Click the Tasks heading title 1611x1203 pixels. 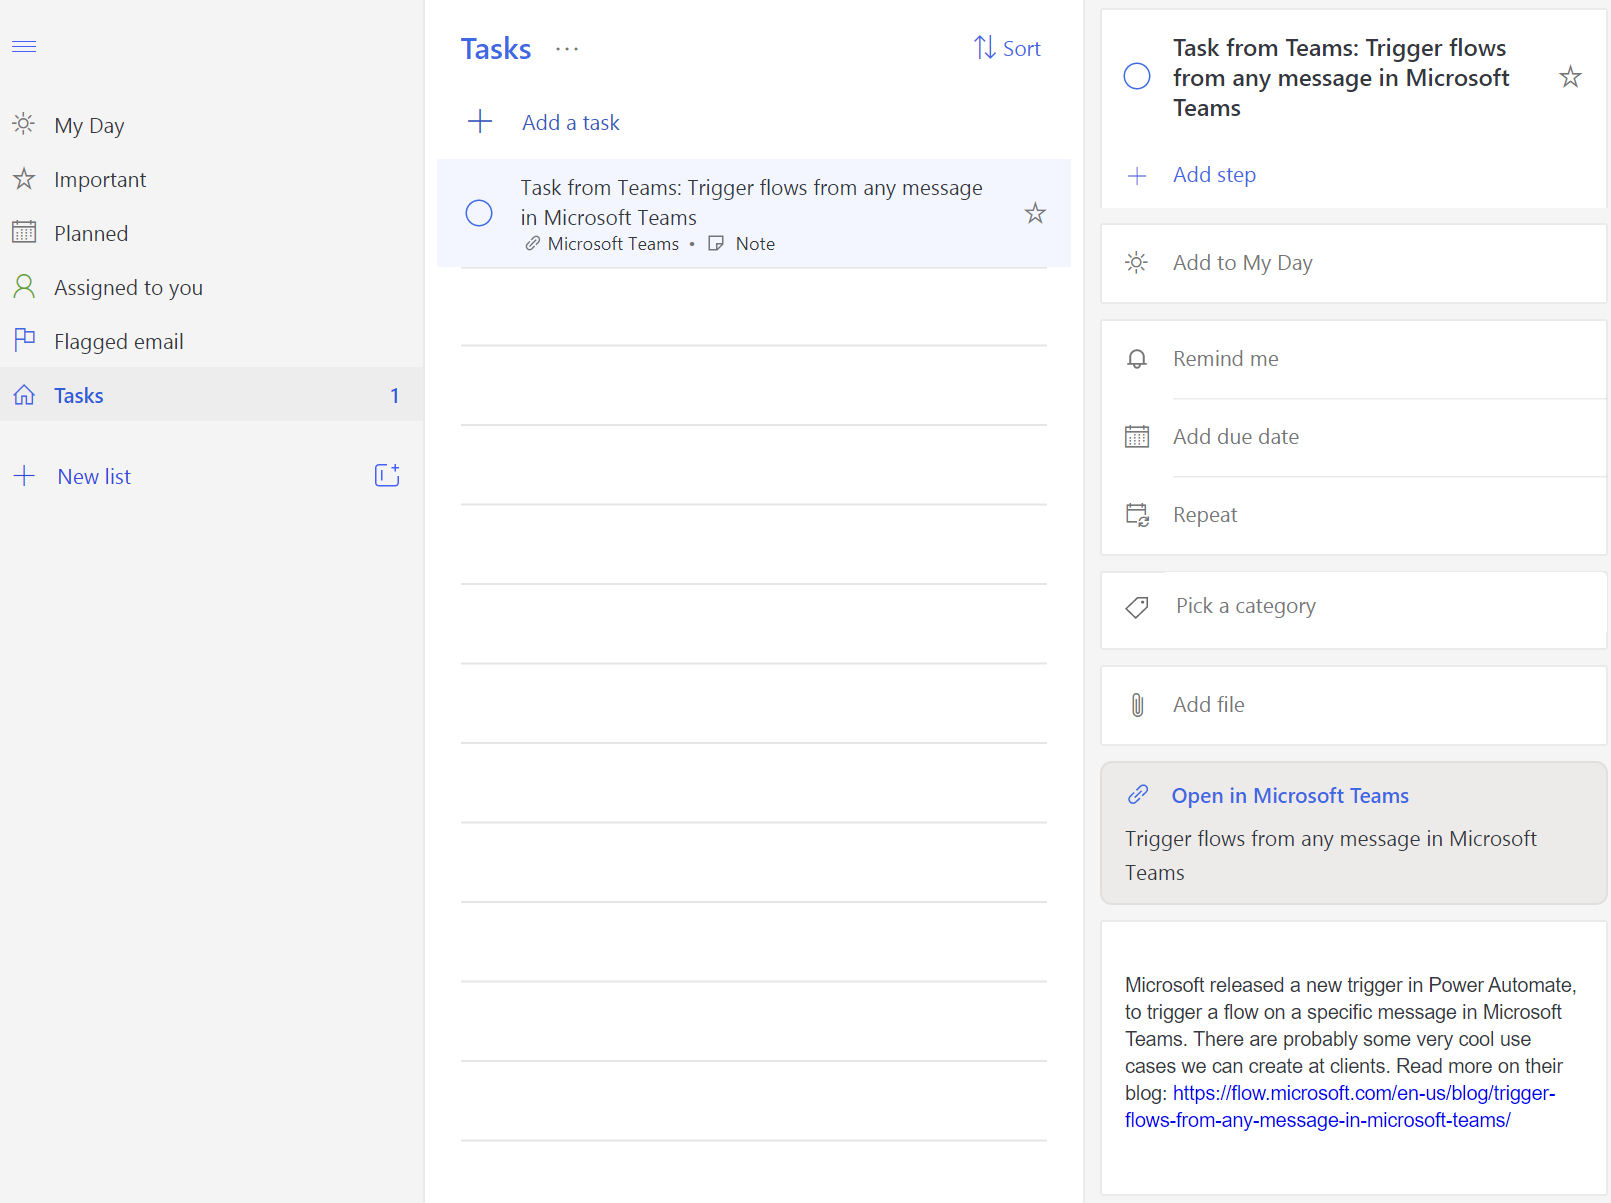[x=496, y=48]
